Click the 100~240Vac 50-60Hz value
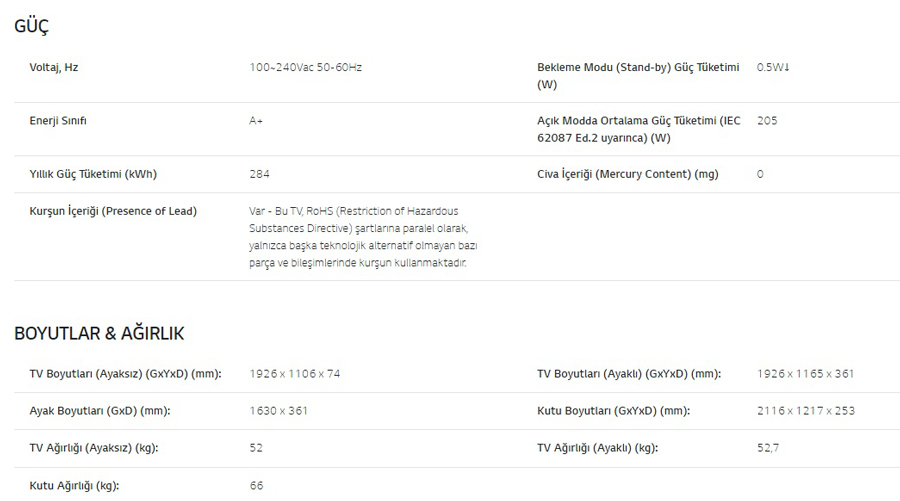Screen dimensions: 900x501 click(305, 67)
